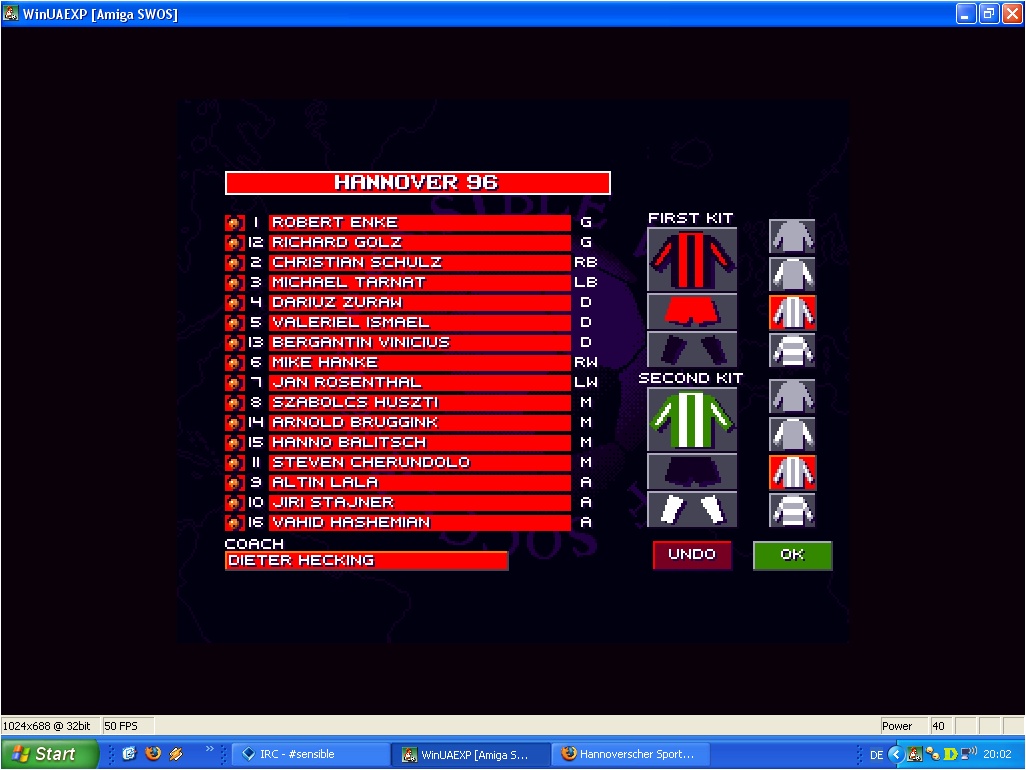1026x770 pixels.
Task: Click the first kit red shorts
Action: point(692,311)
